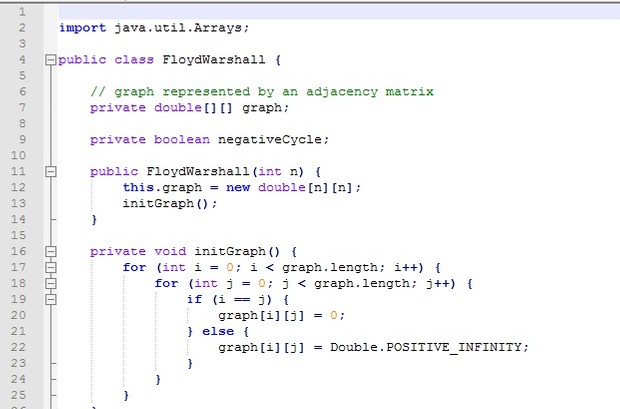Click 'void' keyword on line 16
Screen dimensions: 620x409
point(170,252)
